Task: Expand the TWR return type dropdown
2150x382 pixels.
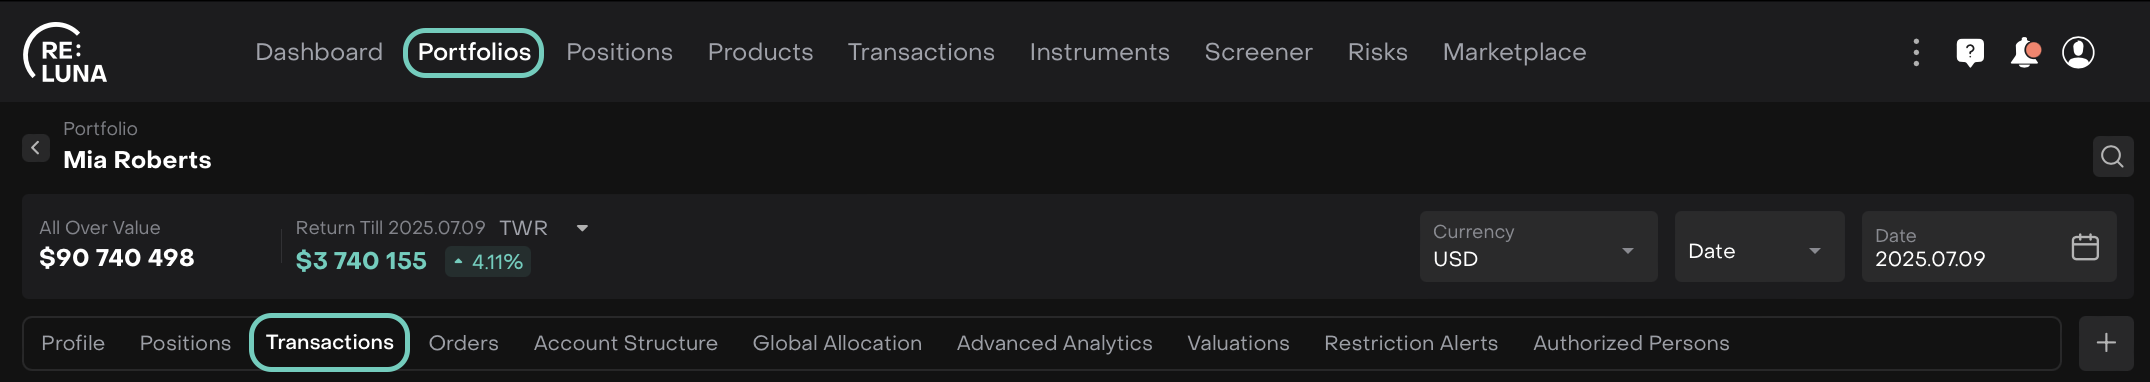Action: point(582,228)
